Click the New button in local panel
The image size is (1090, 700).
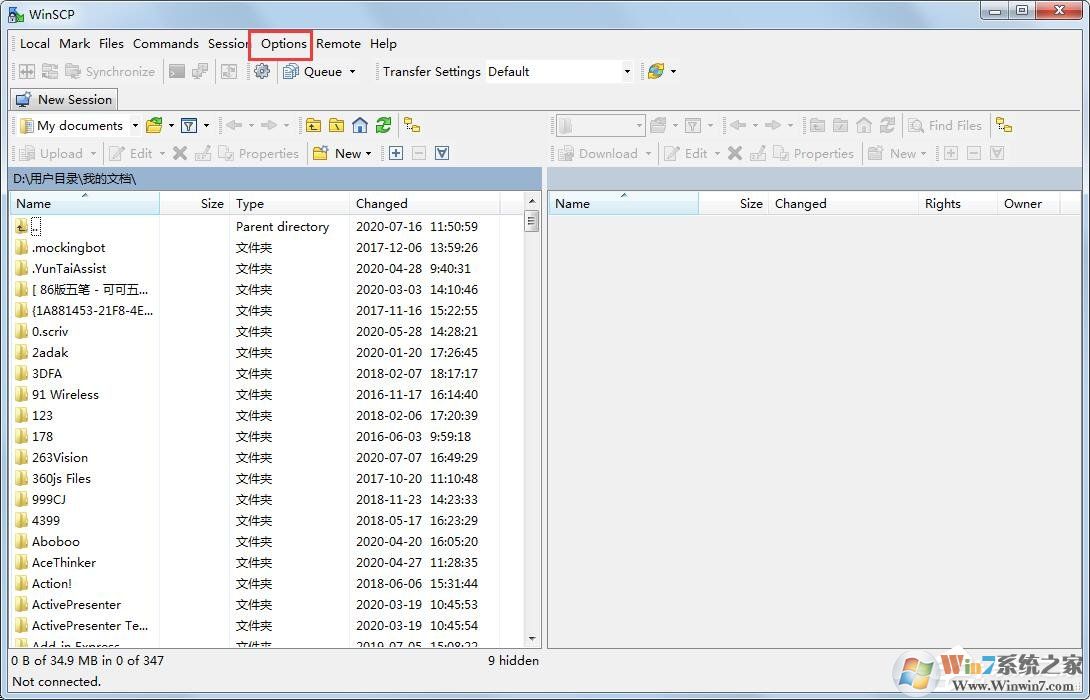pos(341,154)
